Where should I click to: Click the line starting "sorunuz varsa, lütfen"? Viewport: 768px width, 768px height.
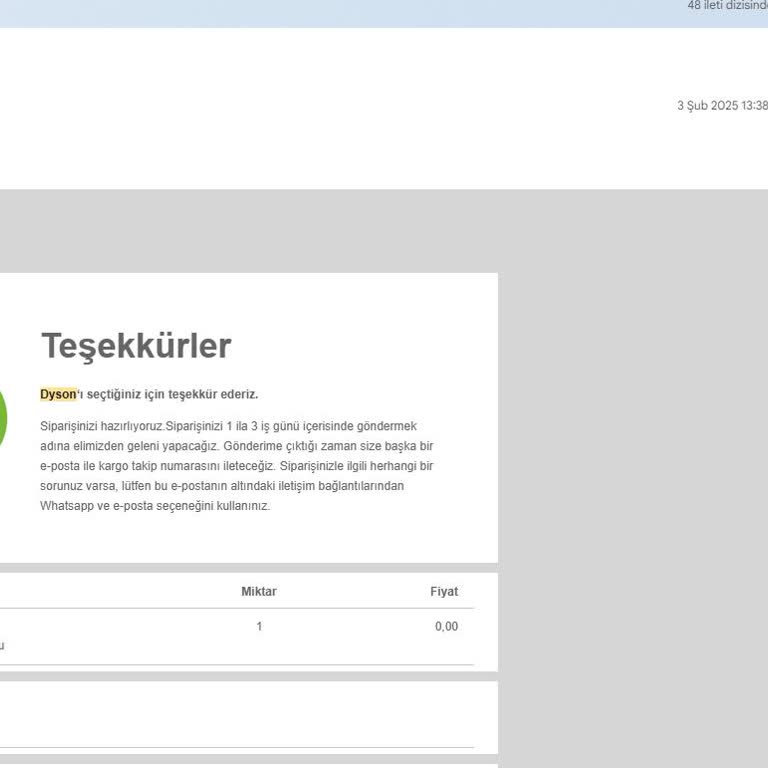click(x=222, y=486)
